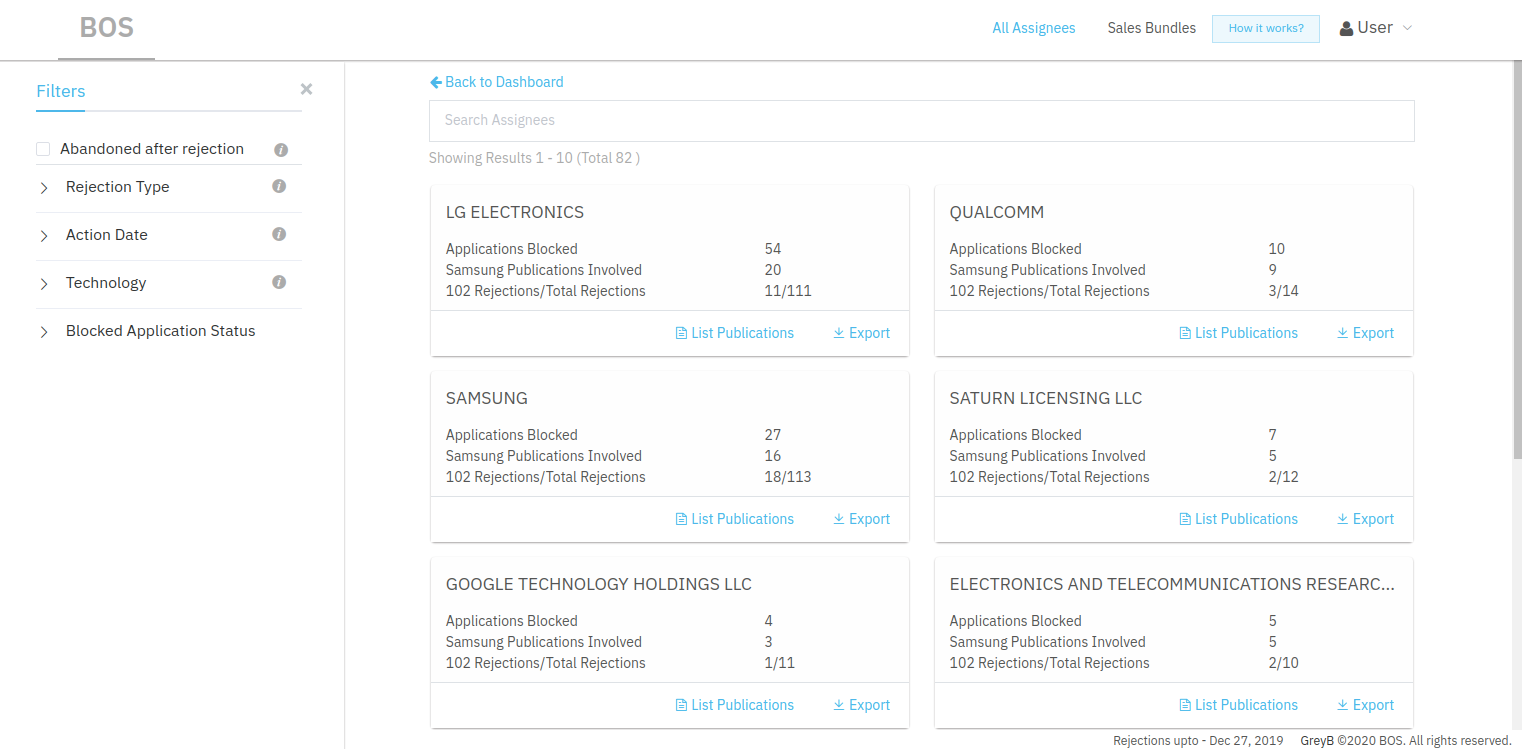Viewport: 1522px width, 749px height.
Task: Click value 18/113 in Samsung card
Action: point(788,477)
